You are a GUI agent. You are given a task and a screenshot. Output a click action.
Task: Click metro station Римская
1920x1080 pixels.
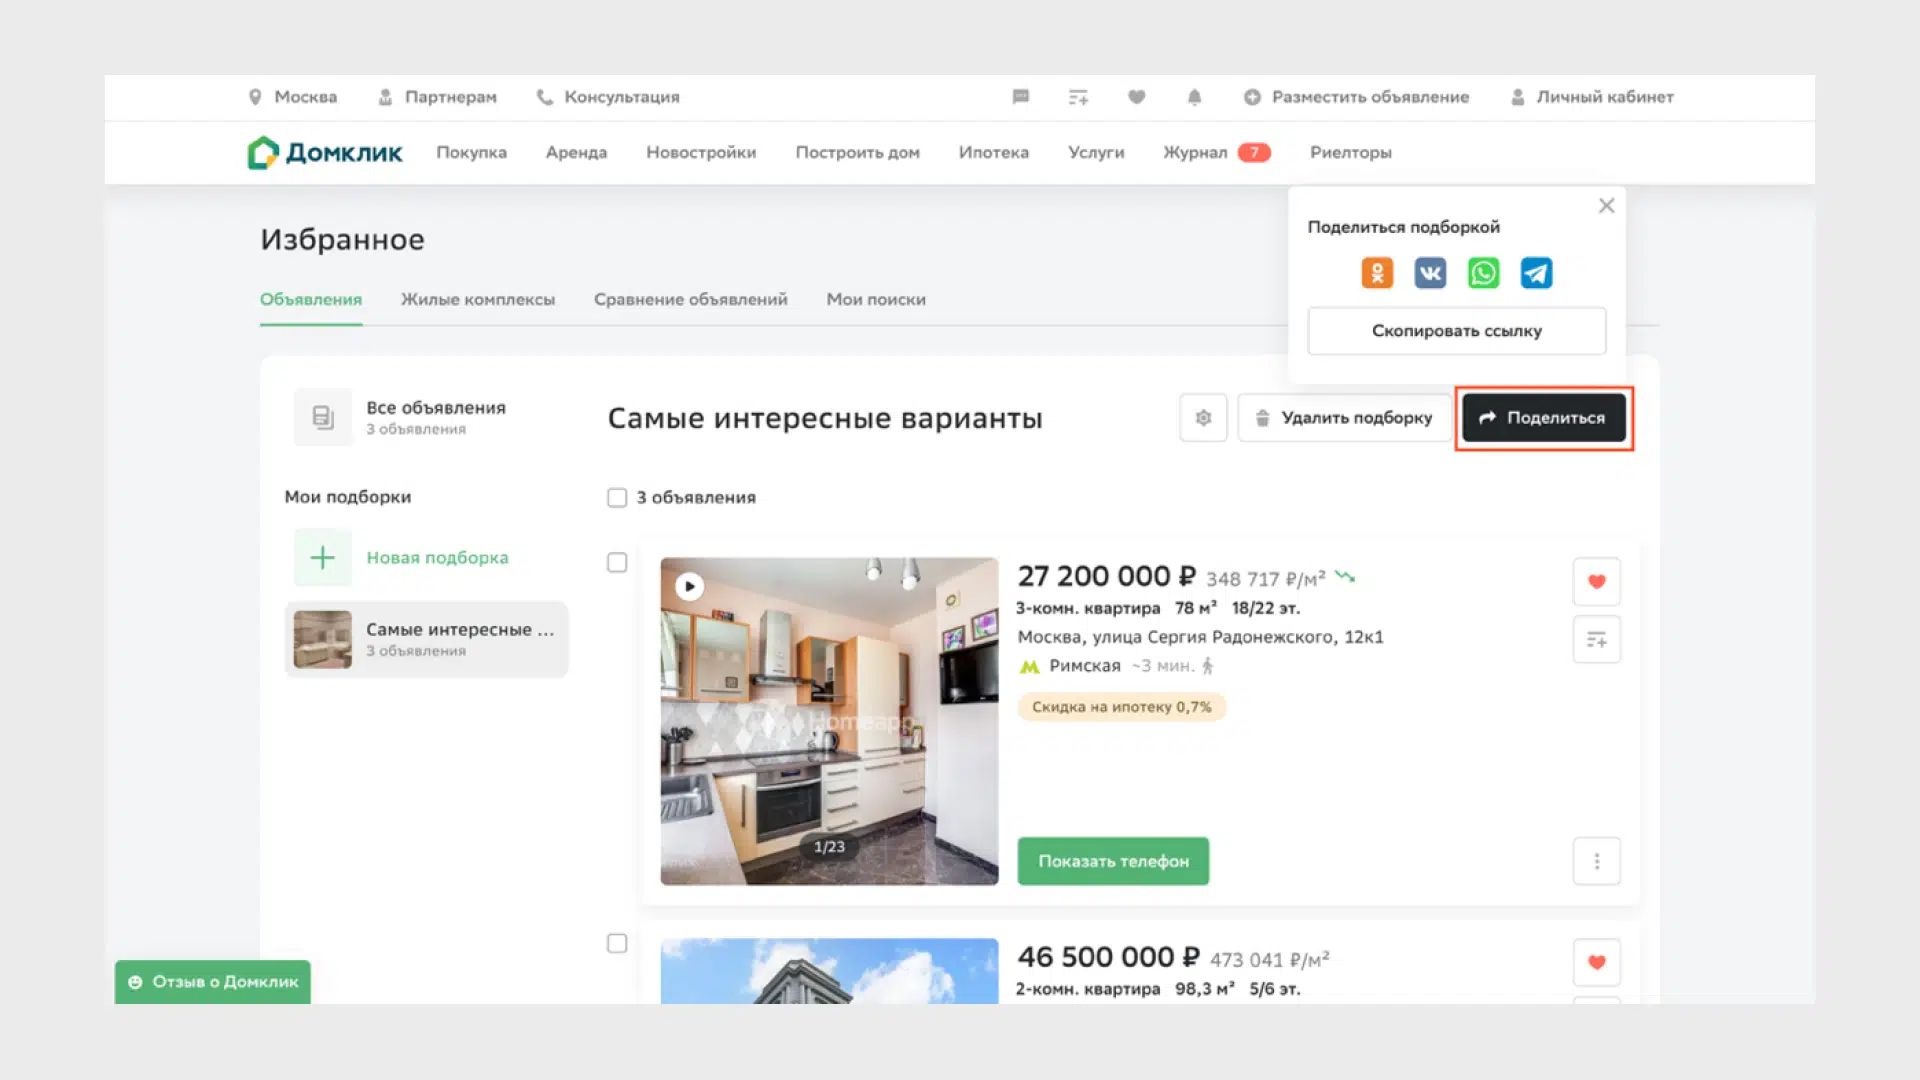pyautogui.click(x=1085, y=666)
